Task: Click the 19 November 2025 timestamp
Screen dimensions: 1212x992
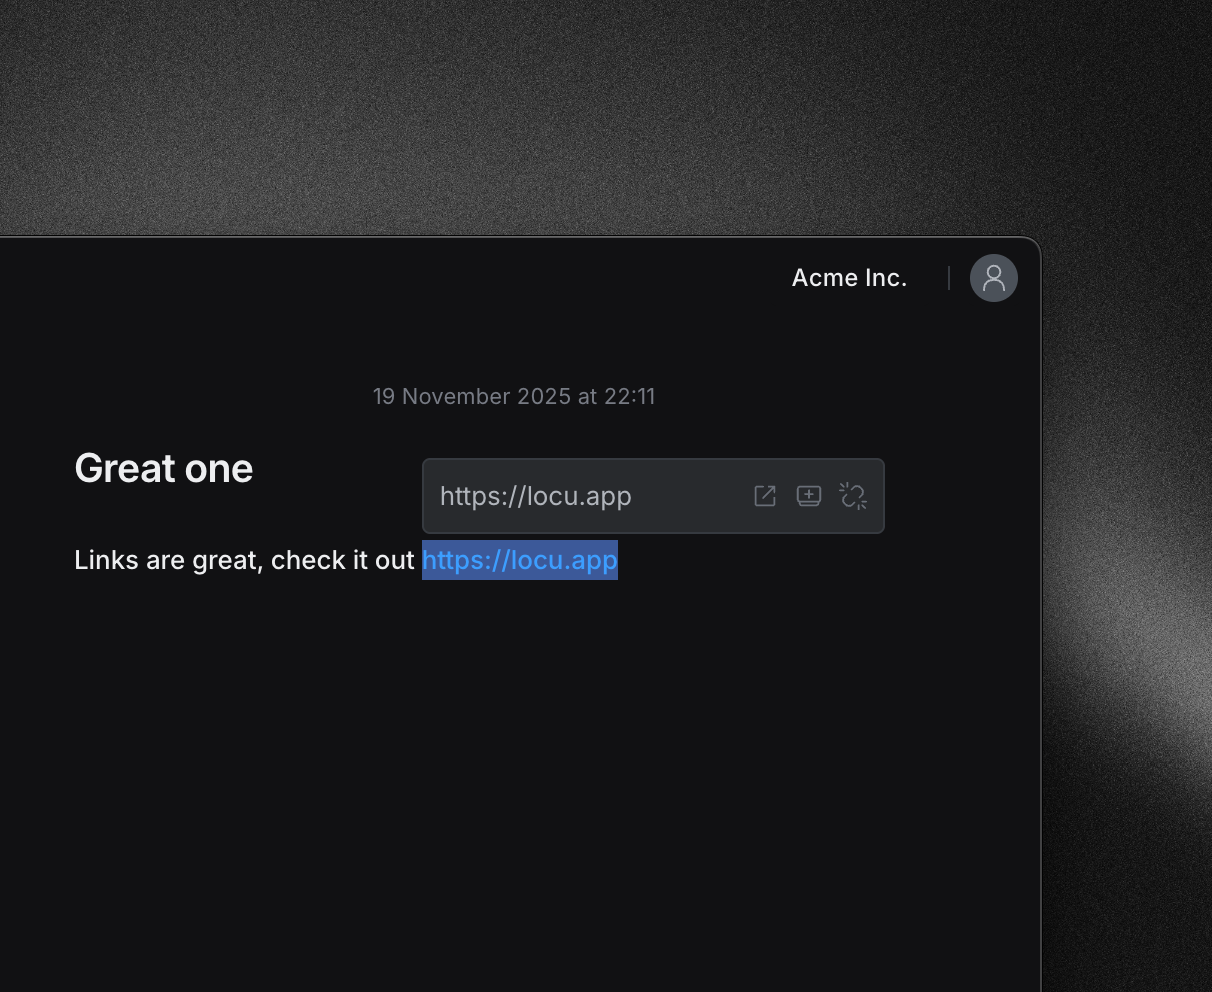Action: [513, 397]
